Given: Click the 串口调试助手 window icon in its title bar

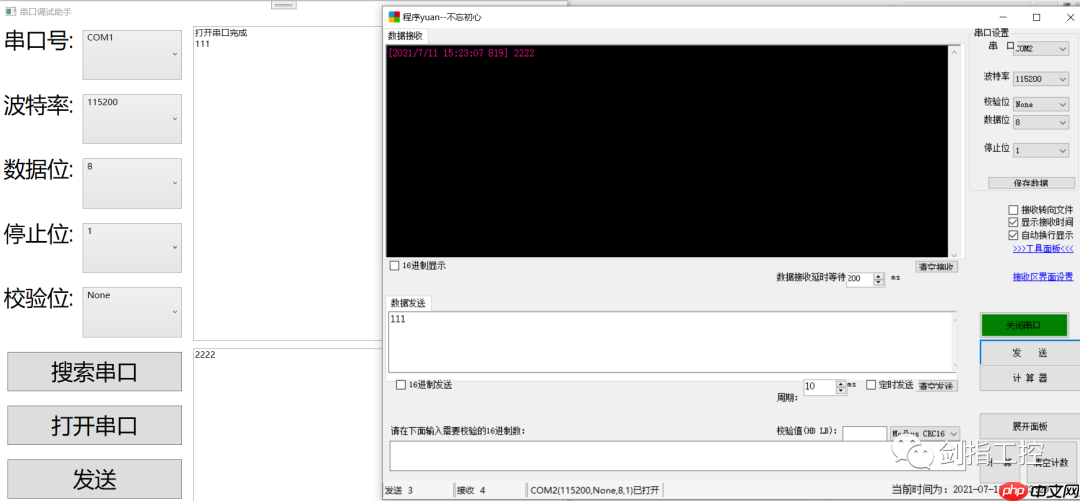Looking at the screenshot, I should click(x=10, y=12).
